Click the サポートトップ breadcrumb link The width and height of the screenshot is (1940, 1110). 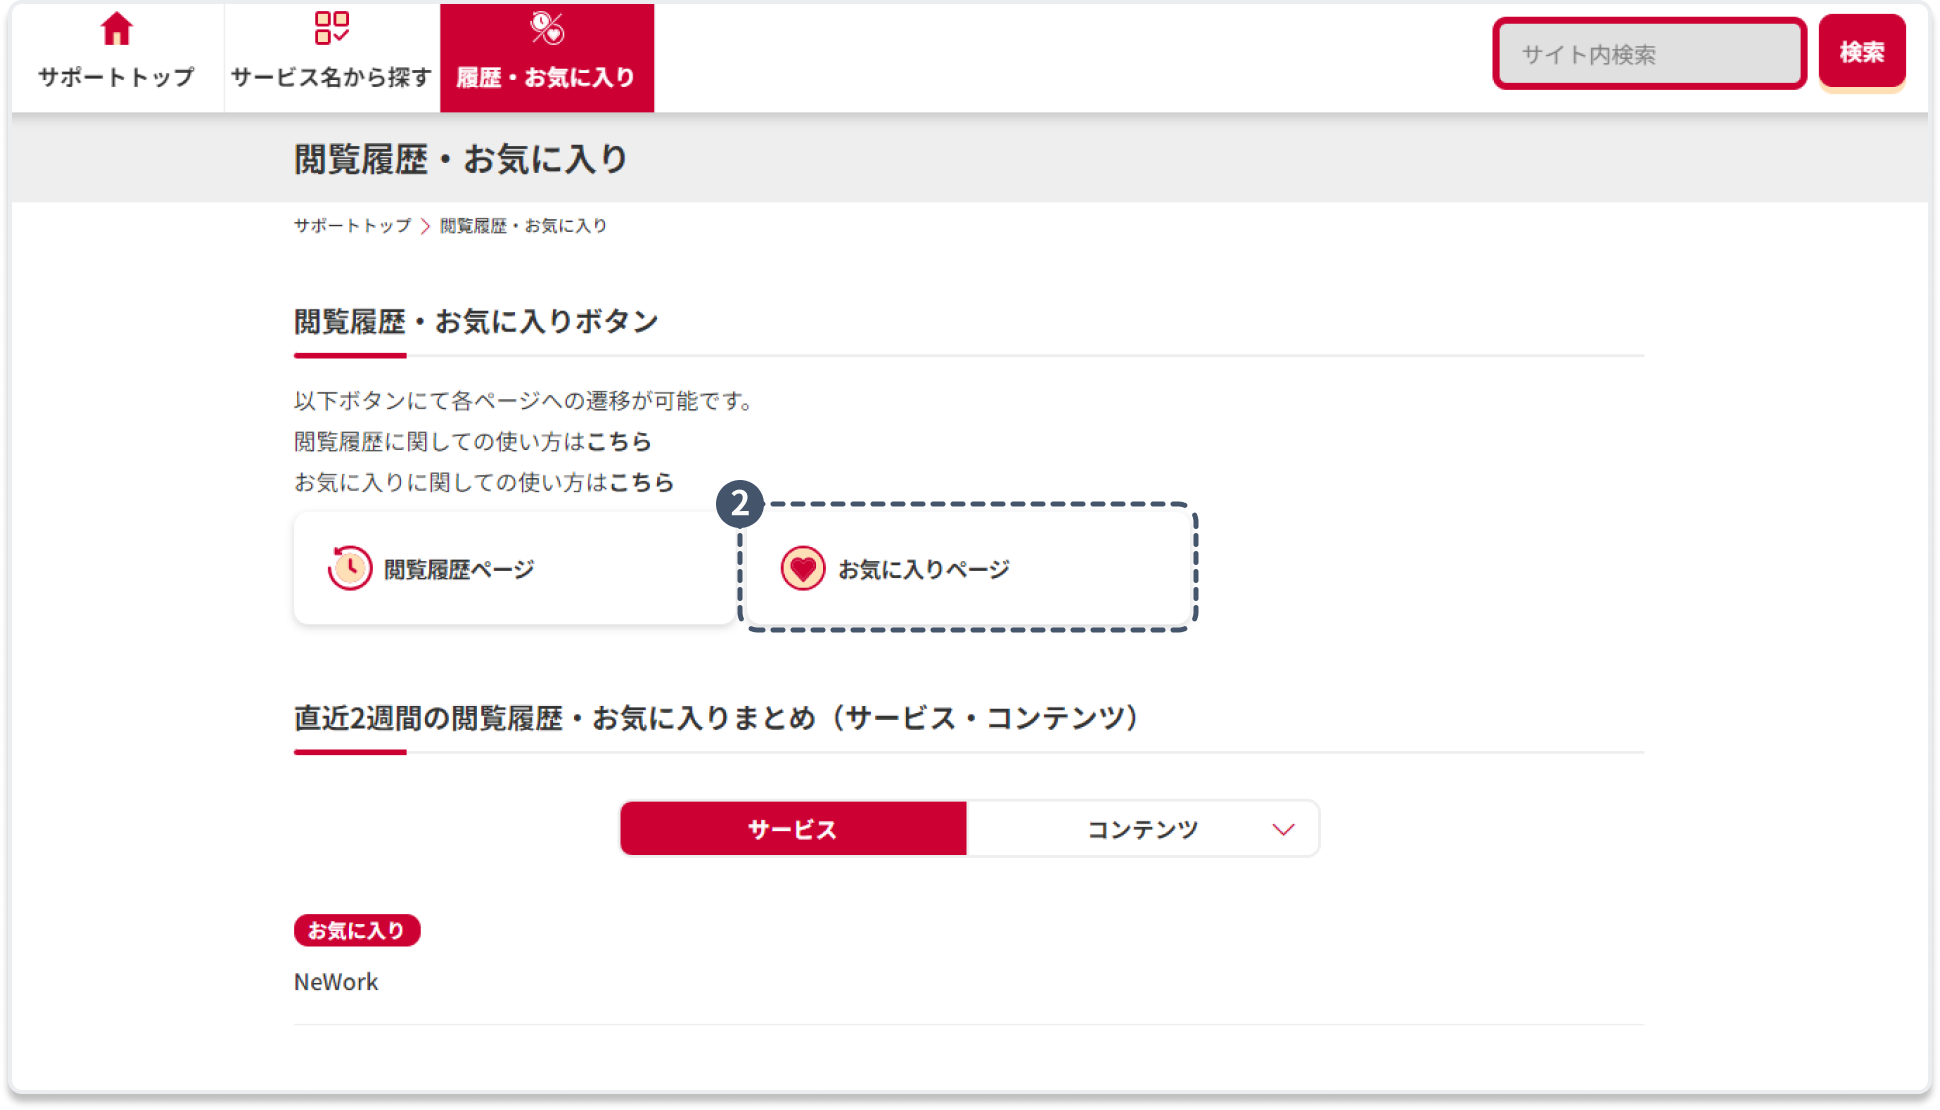(352, 226)
